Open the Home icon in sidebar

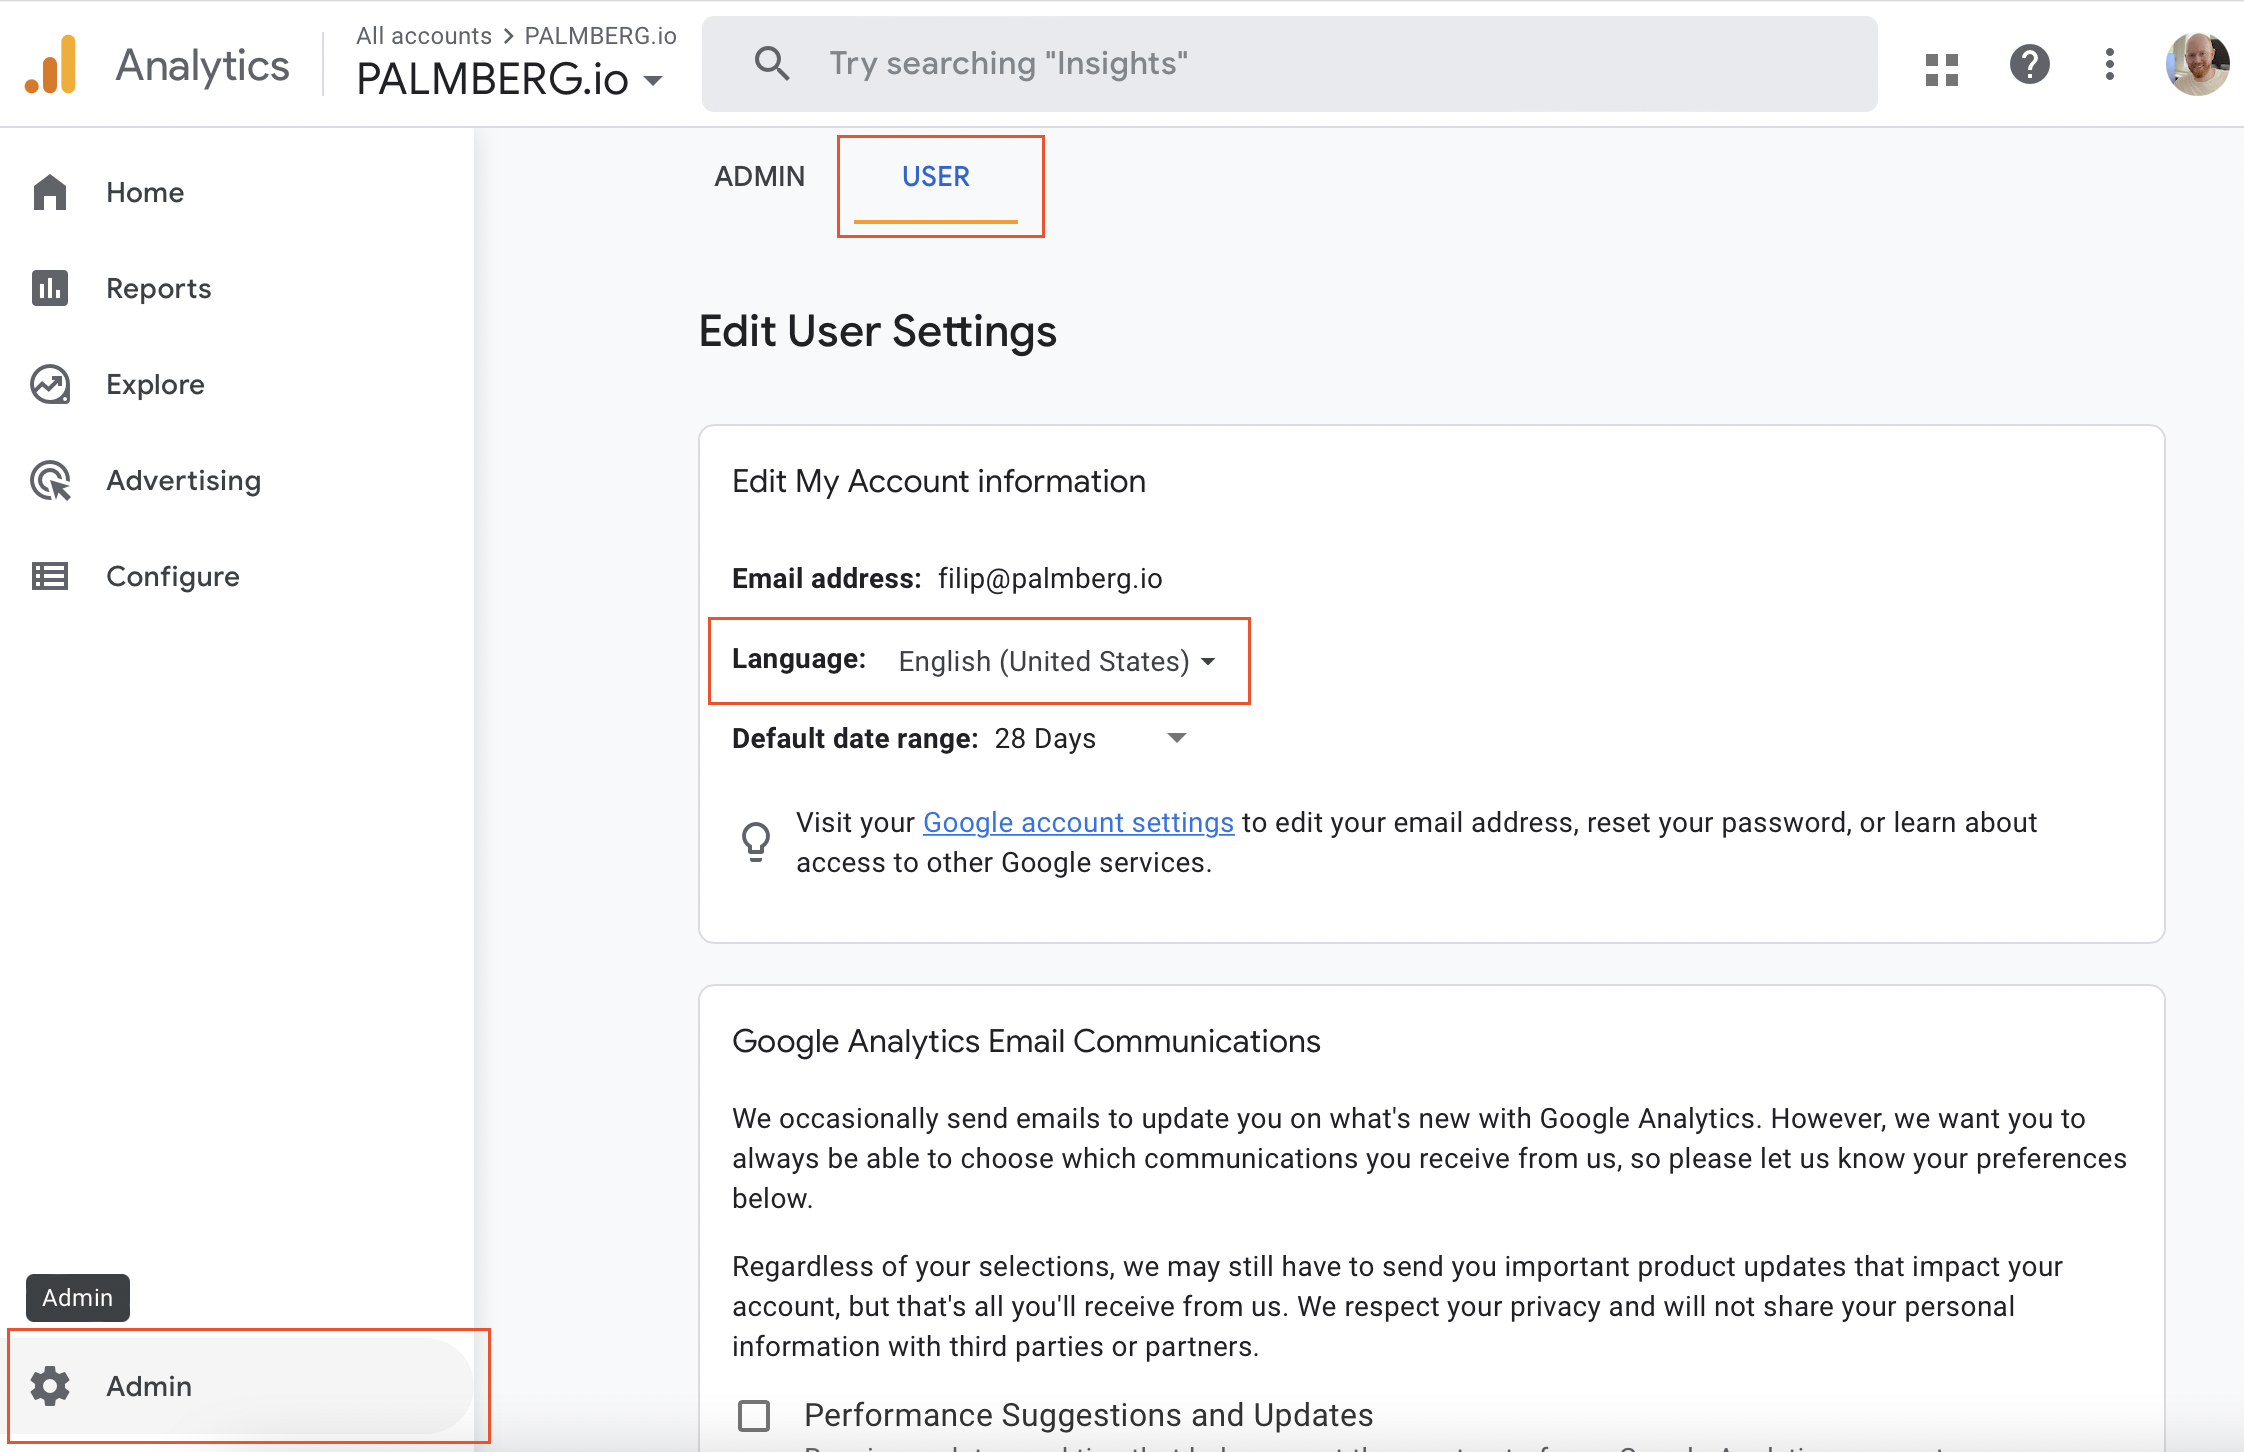point(50,192)
